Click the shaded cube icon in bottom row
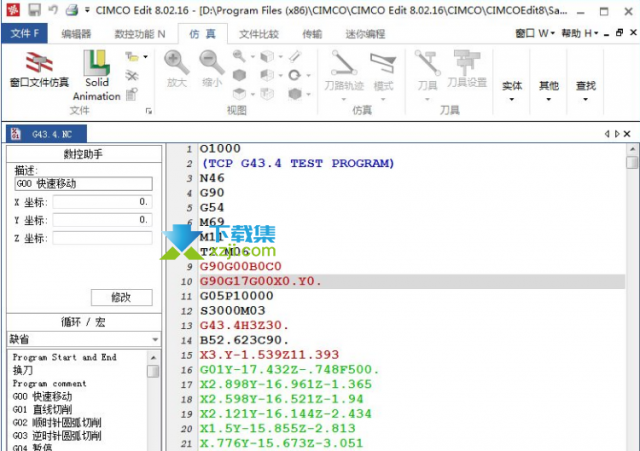This screenshot has height=451, width=640. click(294, 94)
